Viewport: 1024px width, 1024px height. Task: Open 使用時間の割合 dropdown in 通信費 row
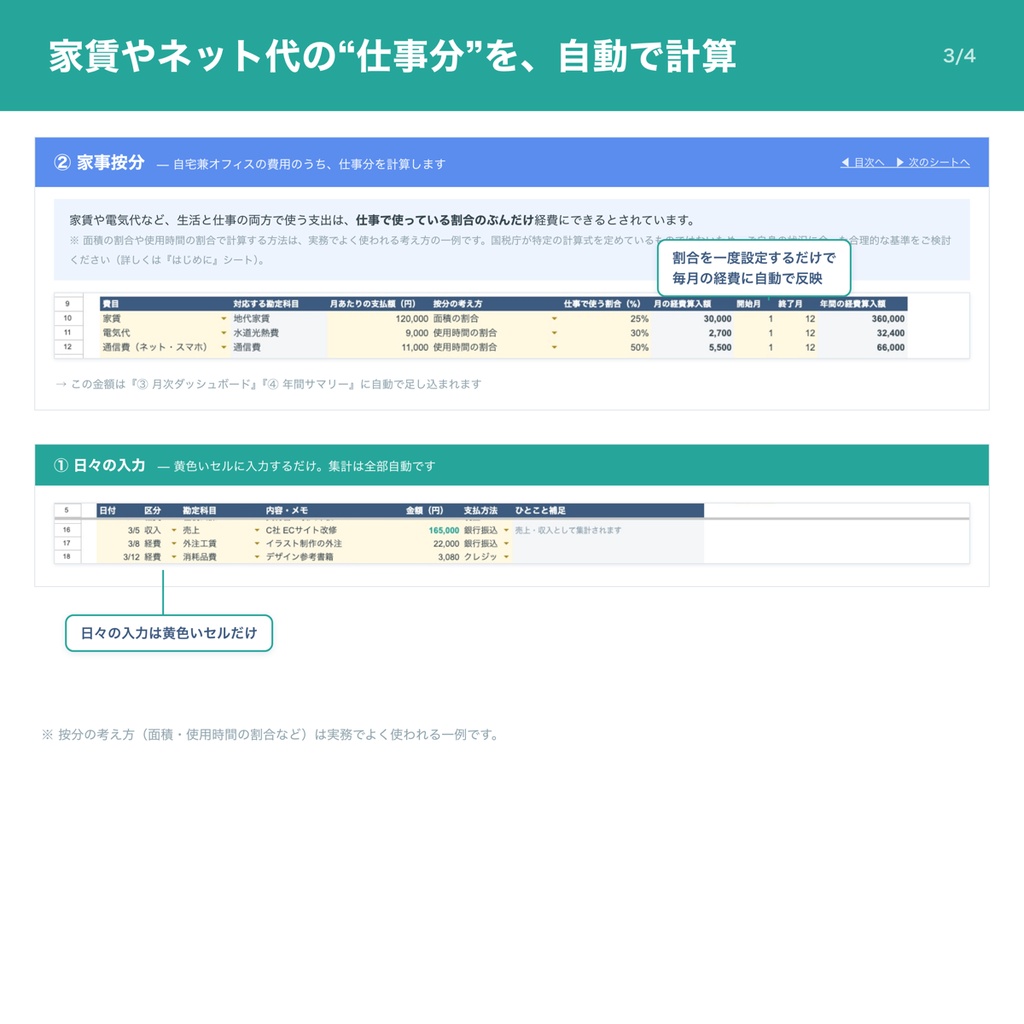click(554, 347)
